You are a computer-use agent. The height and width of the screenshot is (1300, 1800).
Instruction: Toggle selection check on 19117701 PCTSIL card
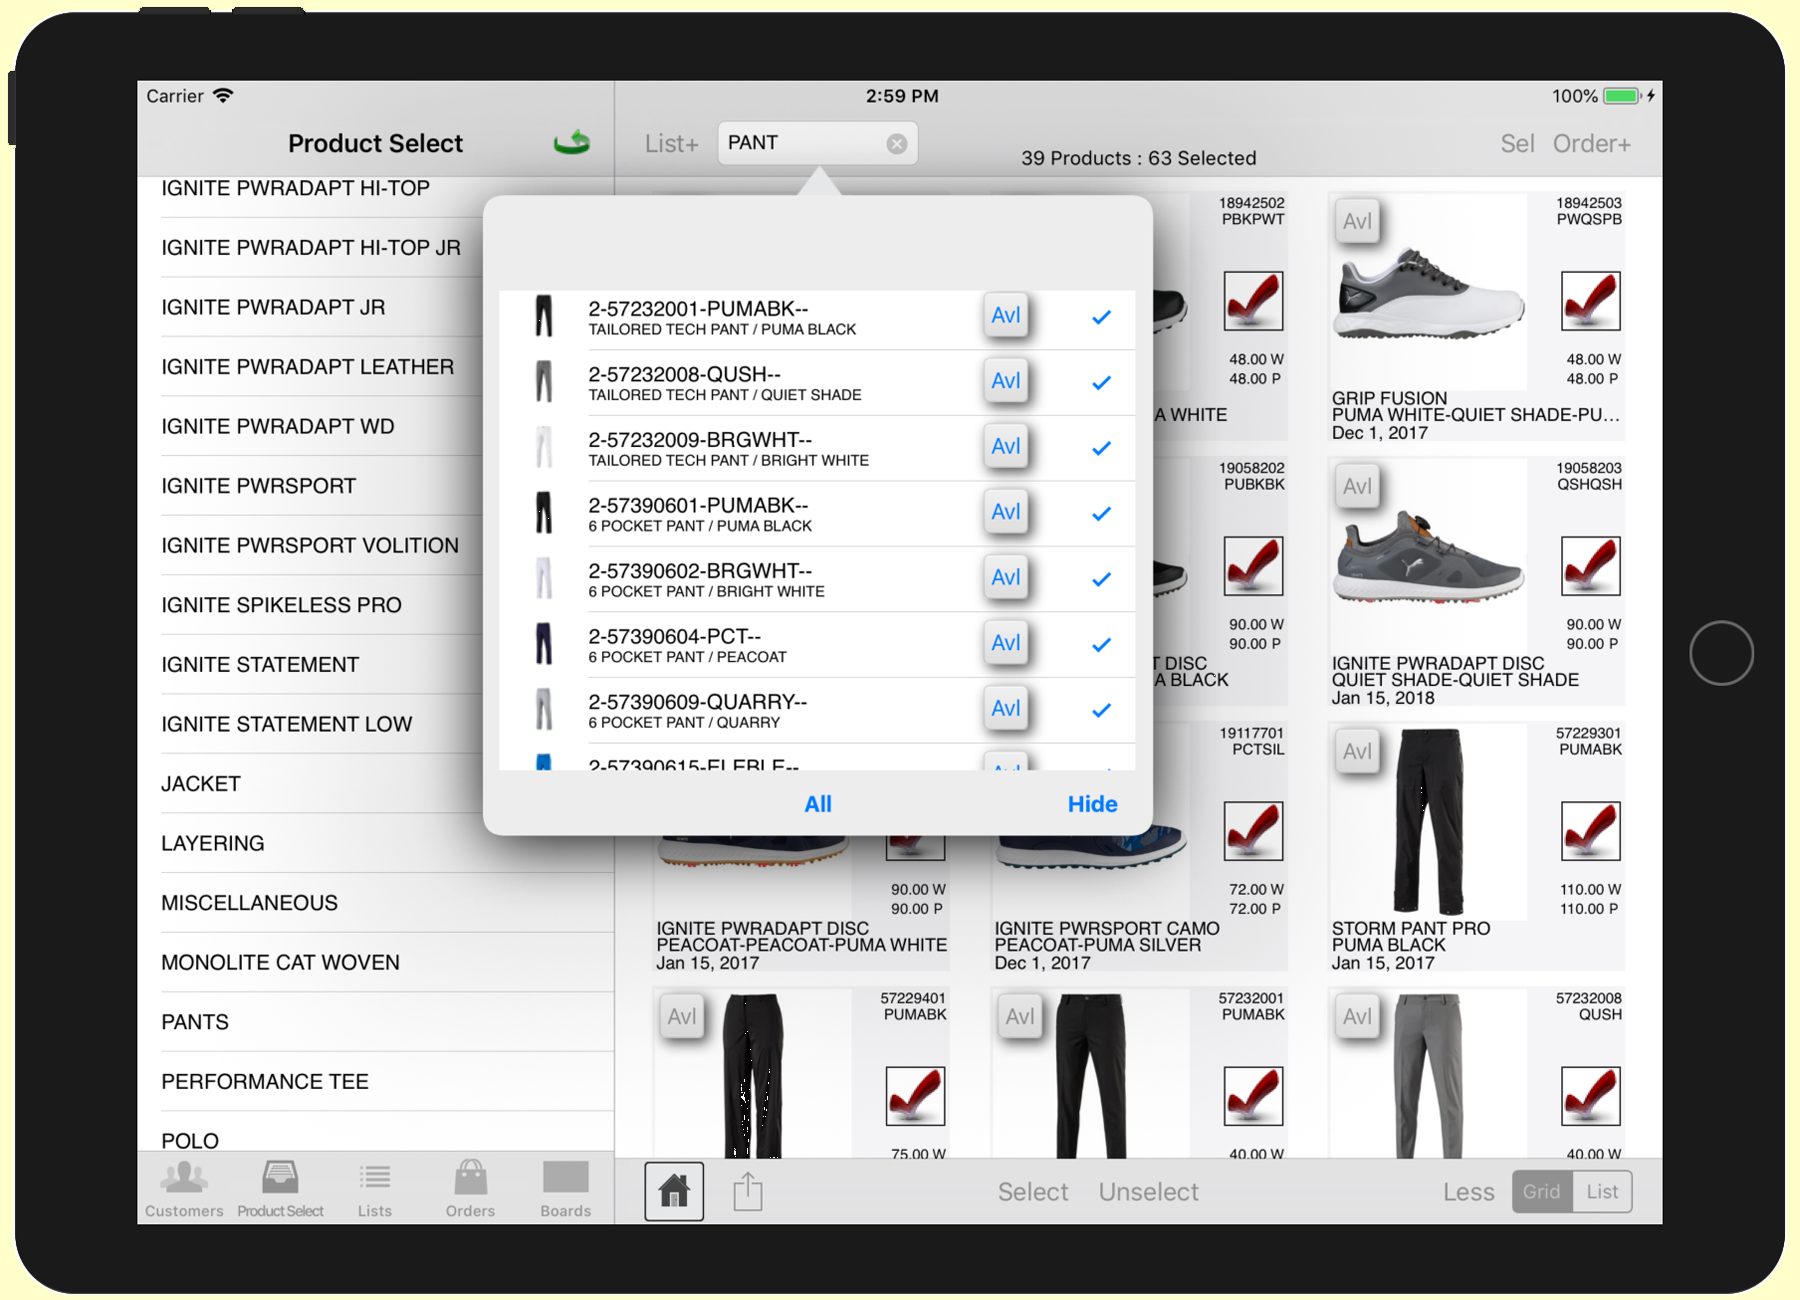(1253, 831)
